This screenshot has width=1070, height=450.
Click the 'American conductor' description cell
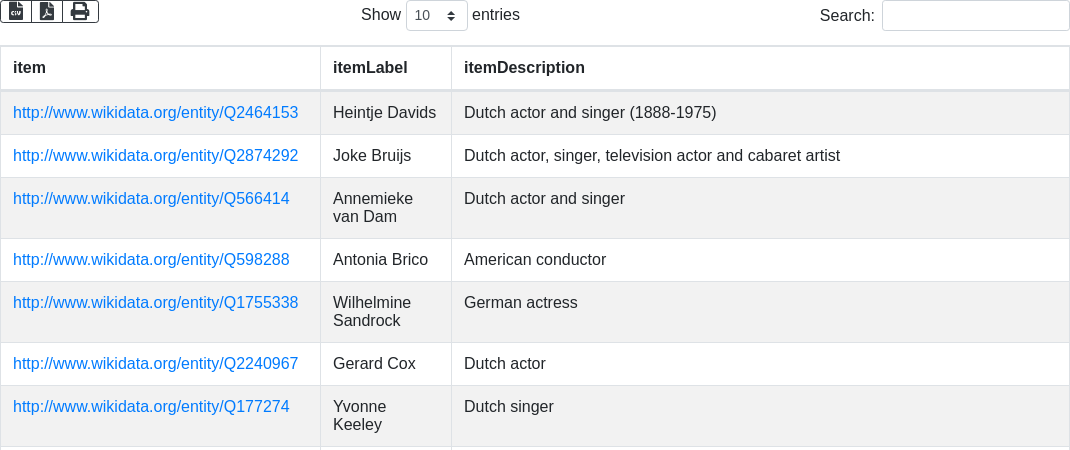click(x=535, y=260)
